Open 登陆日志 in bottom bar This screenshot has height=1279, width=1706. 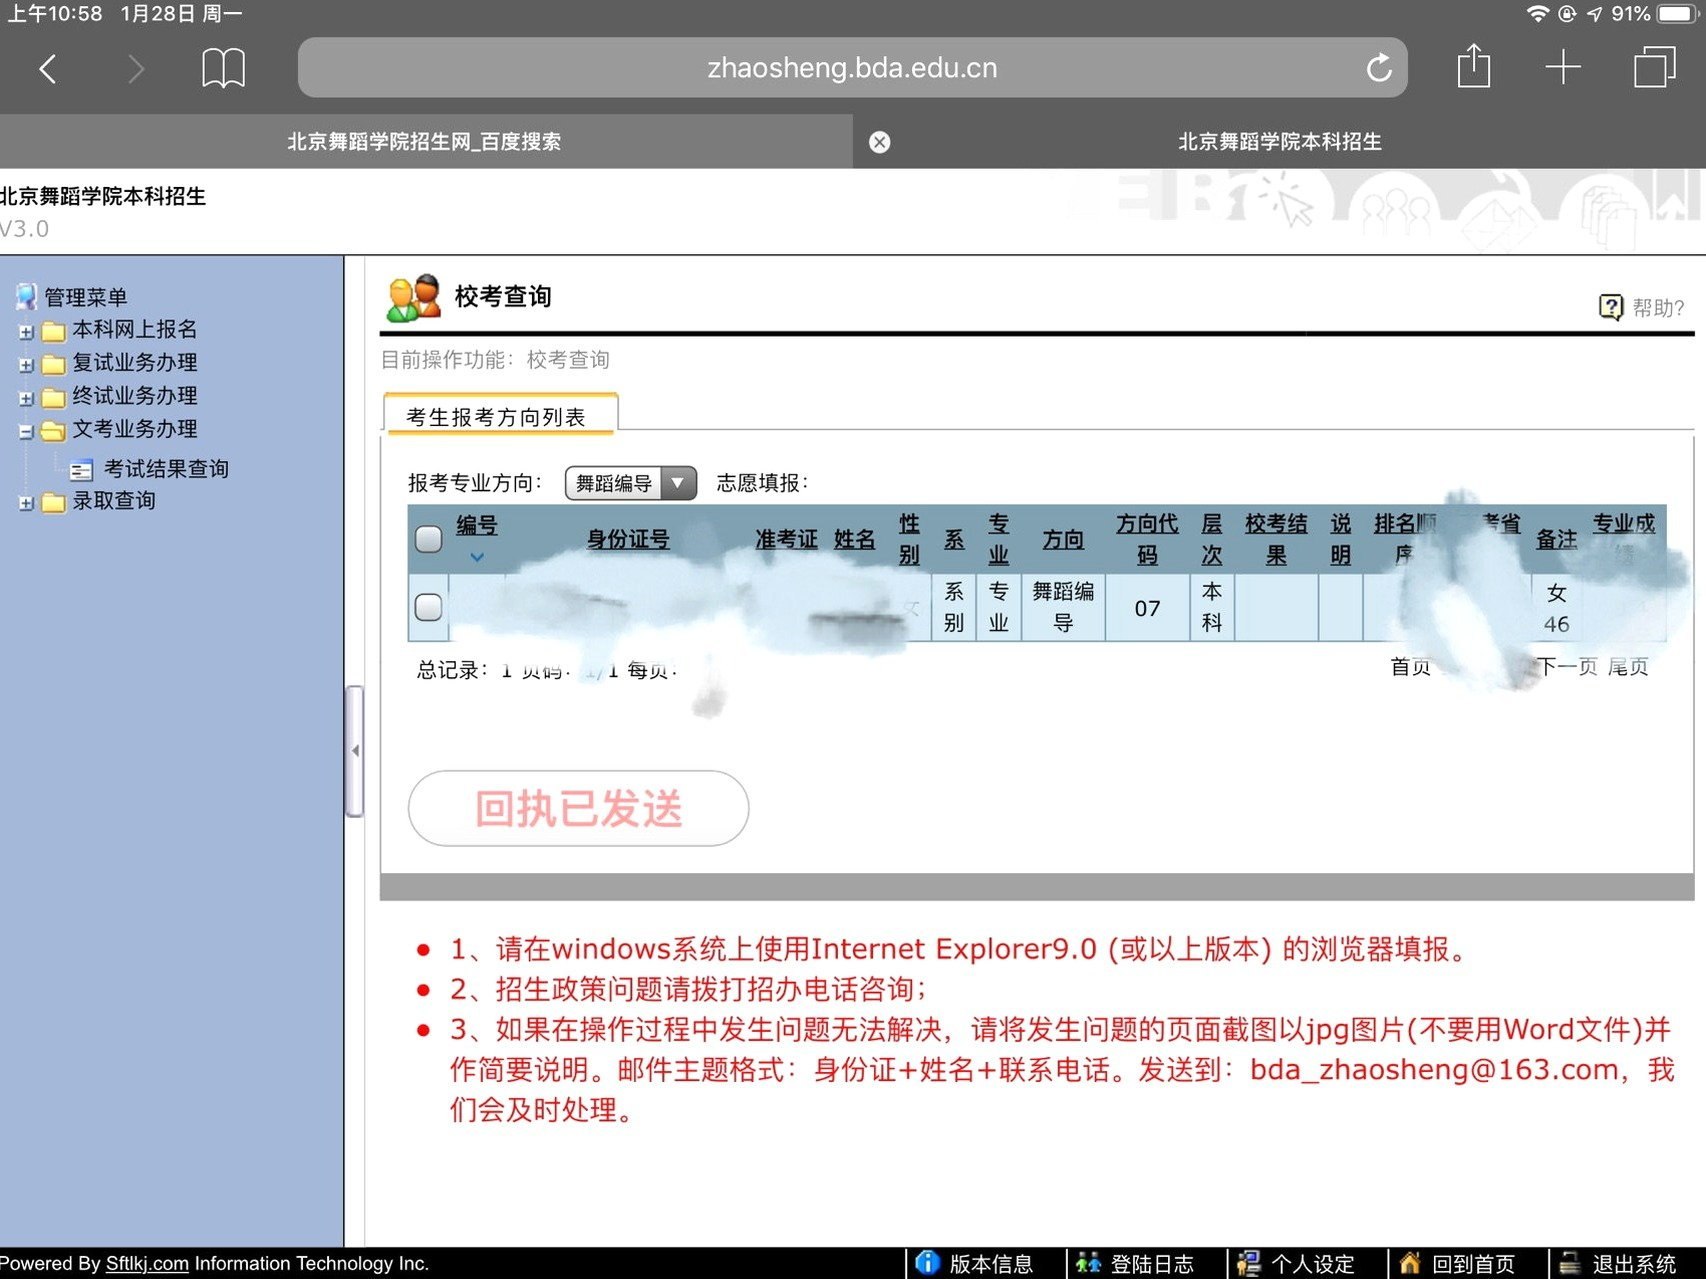[x=1135, y=1263]
